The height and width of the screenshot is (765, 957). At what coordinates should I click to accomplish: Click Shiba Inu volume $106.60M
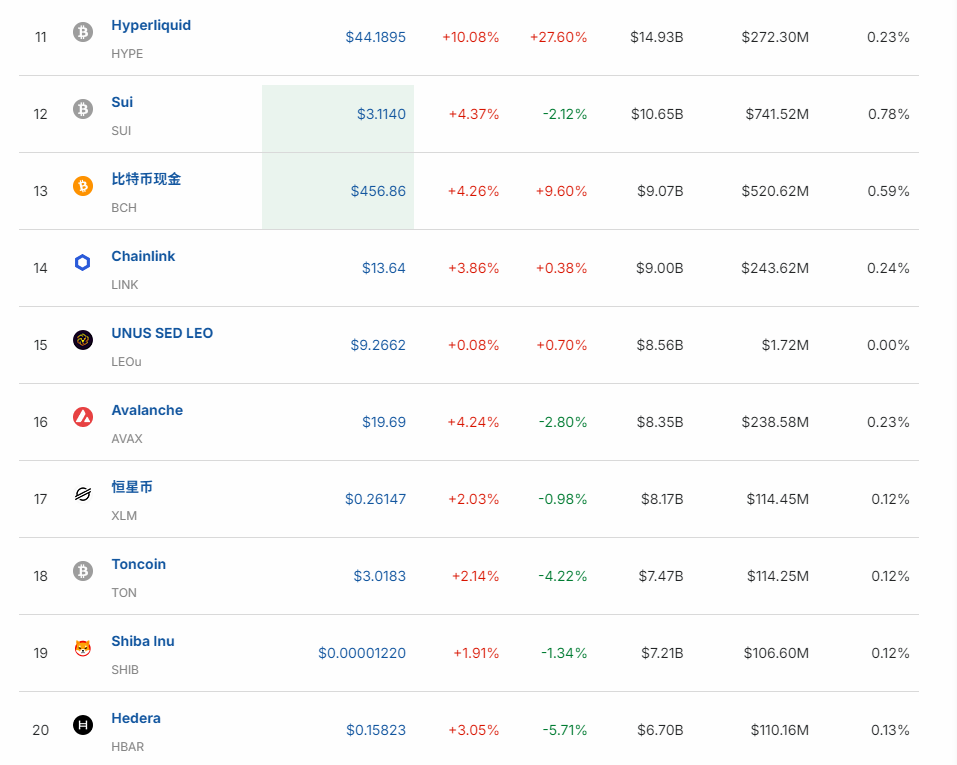(x=776, y=653)
